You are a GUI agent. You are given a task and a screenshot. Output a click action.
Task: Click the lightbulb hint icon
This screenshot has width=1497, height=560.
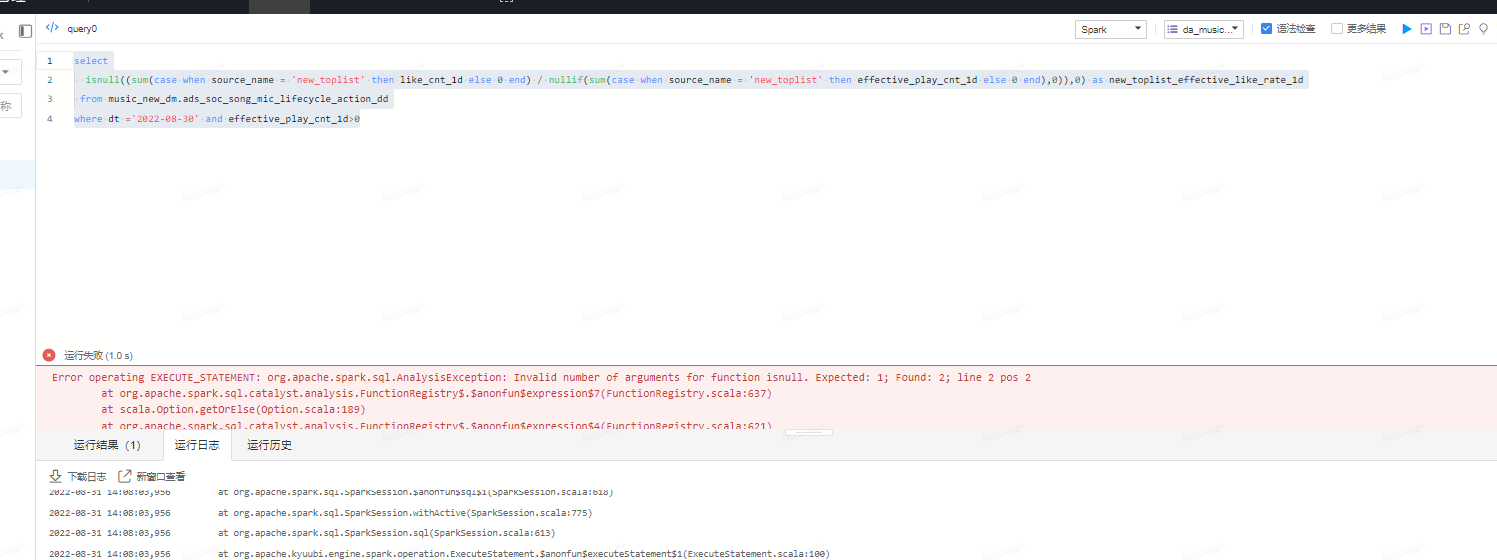[x=1483, y=29]
